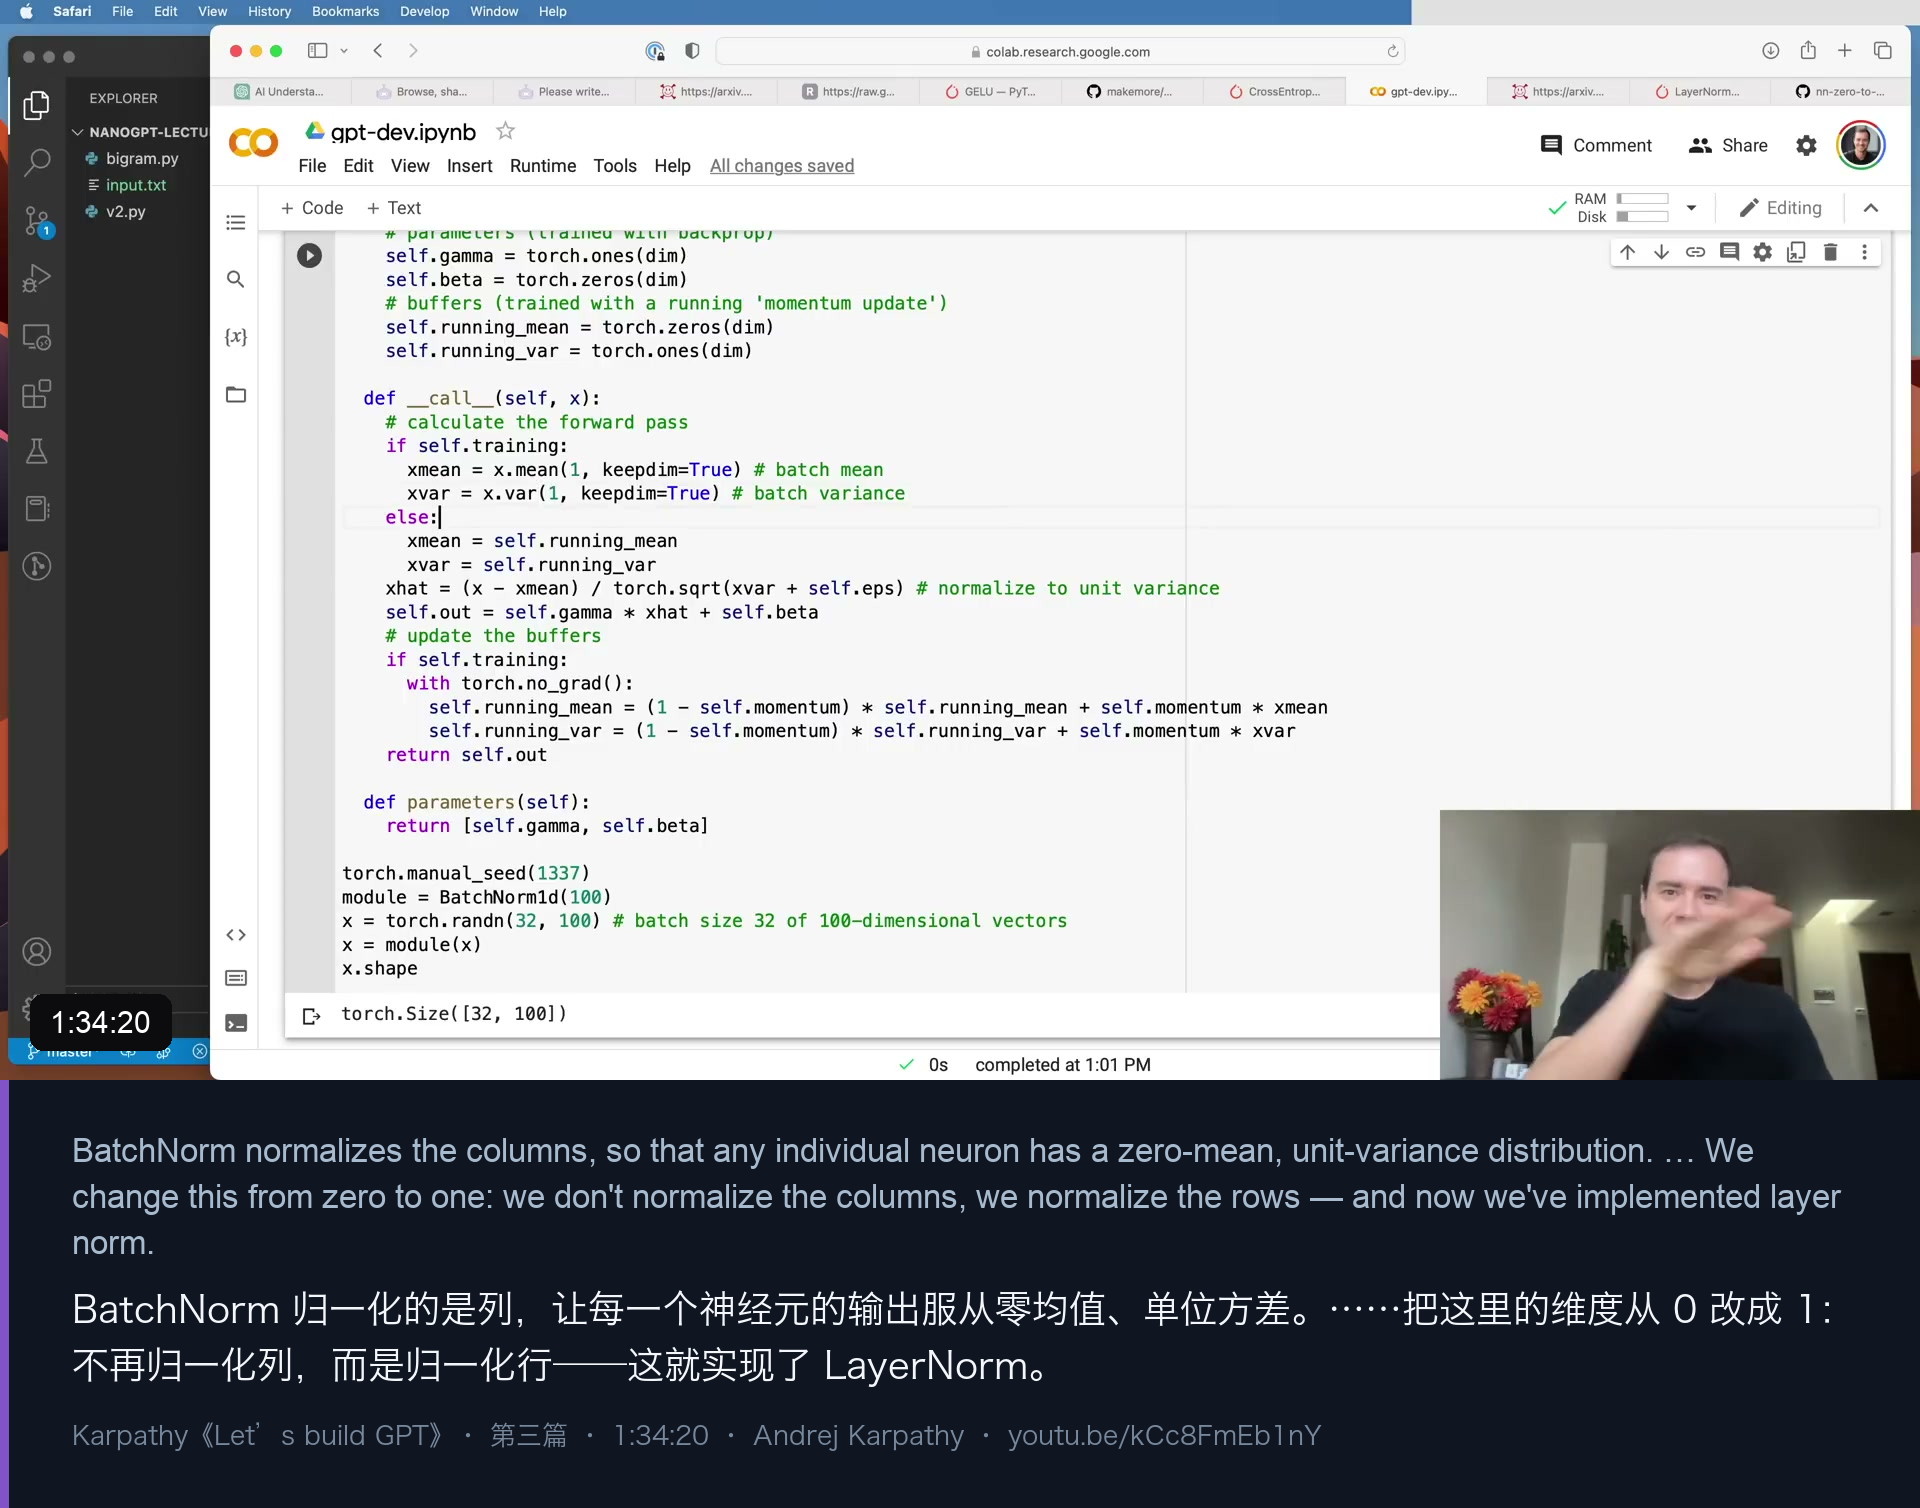Switch to CrossEntropy browser tab
The image size is (1920, 1508).
pyautogui.click(x=1274, y=92)
